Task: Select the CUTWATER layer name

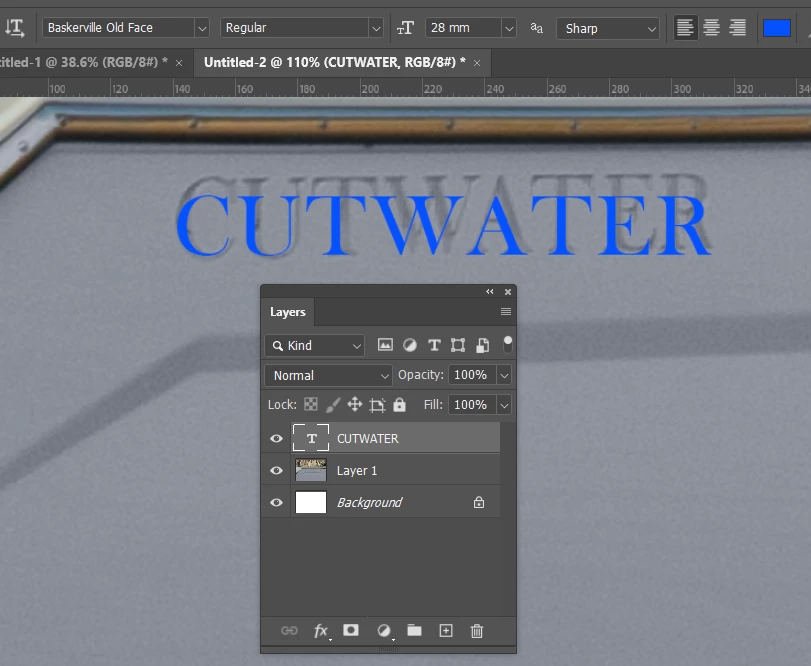Action: click(368, 438)
